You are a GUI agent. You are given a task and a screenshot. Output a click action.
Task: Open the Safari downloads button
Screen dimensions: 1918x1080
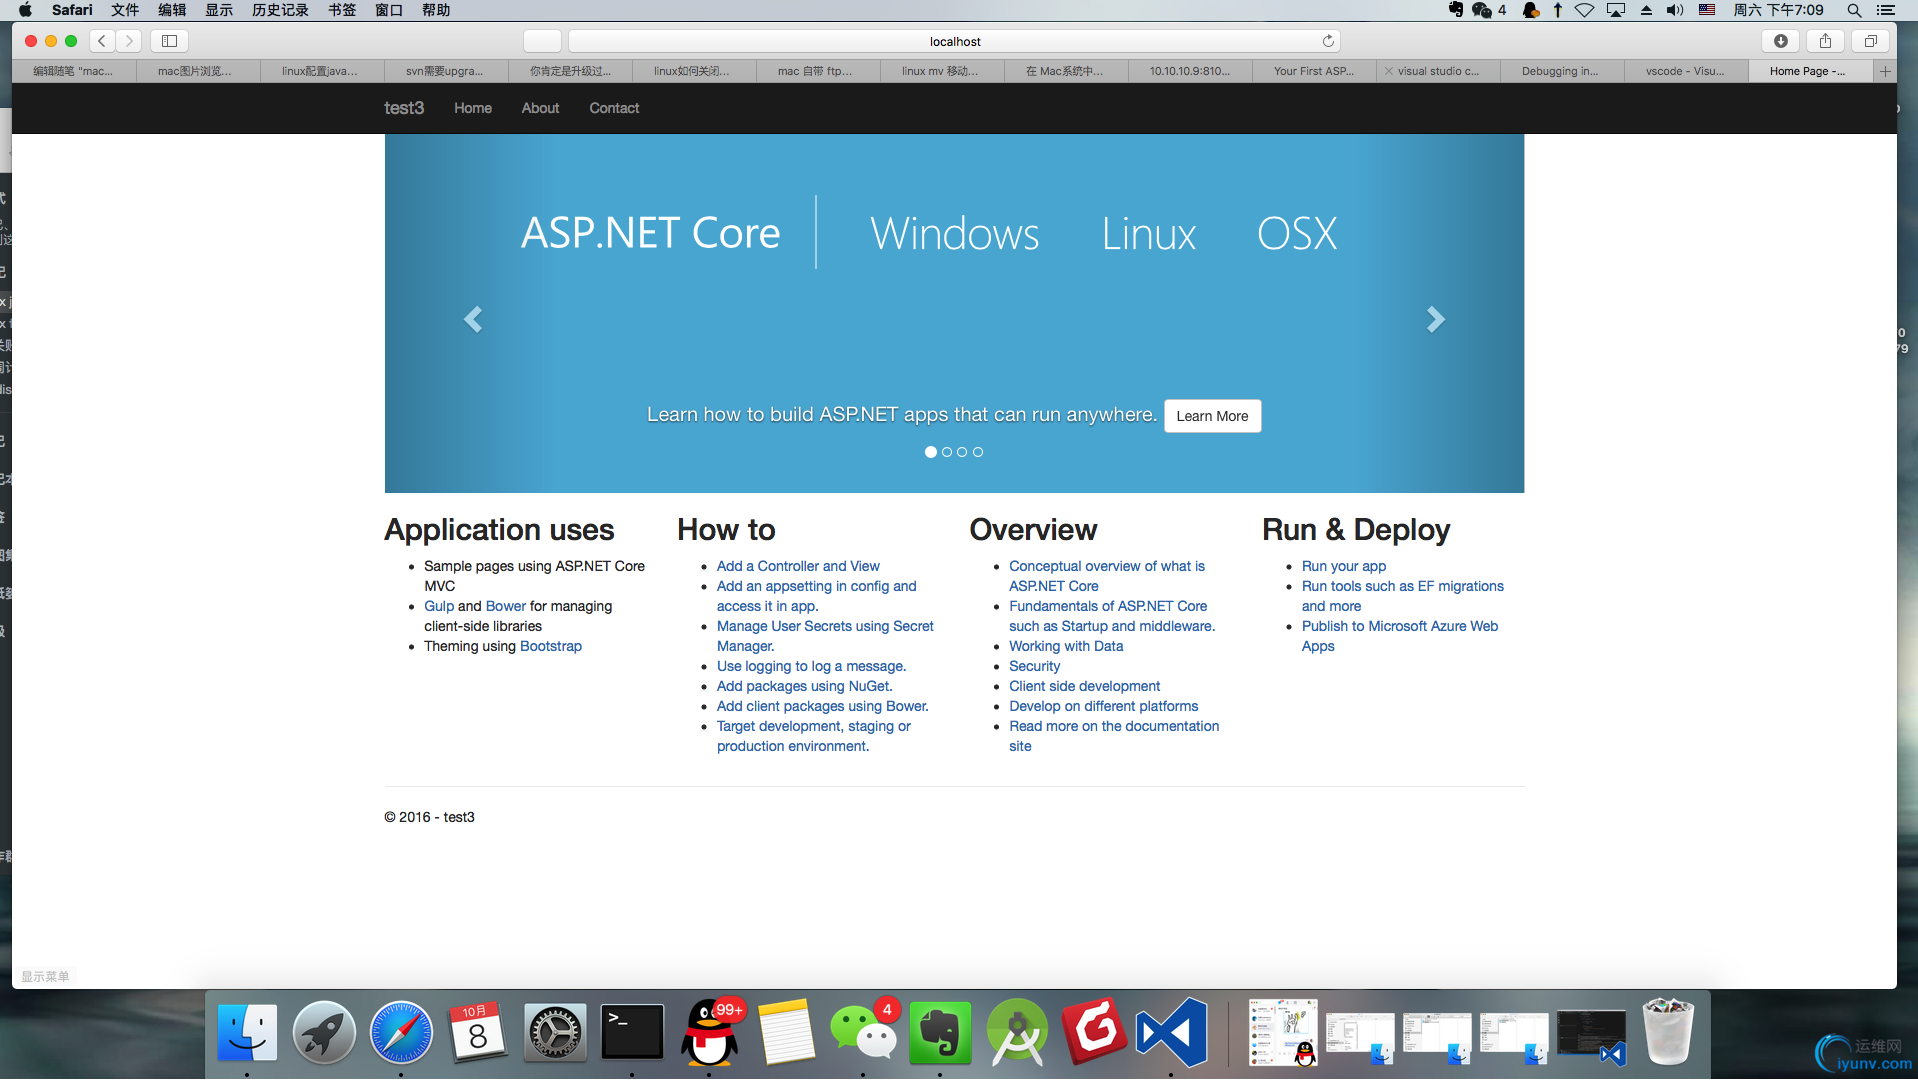click(1780, 41)
